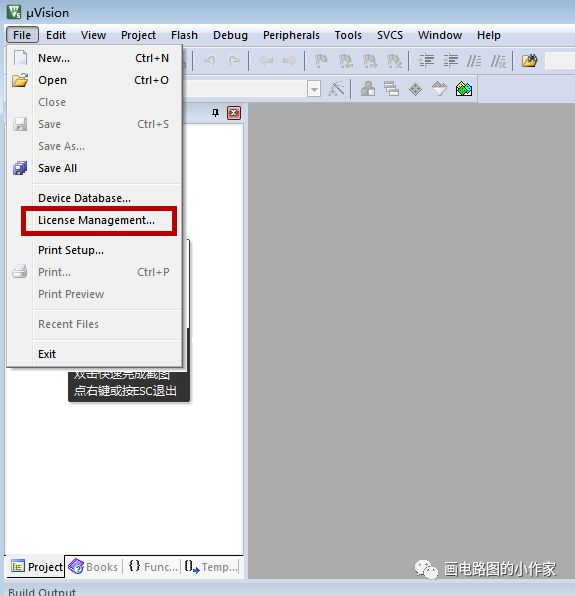
Task: Open the Window menu
Action: coord(440,35)
